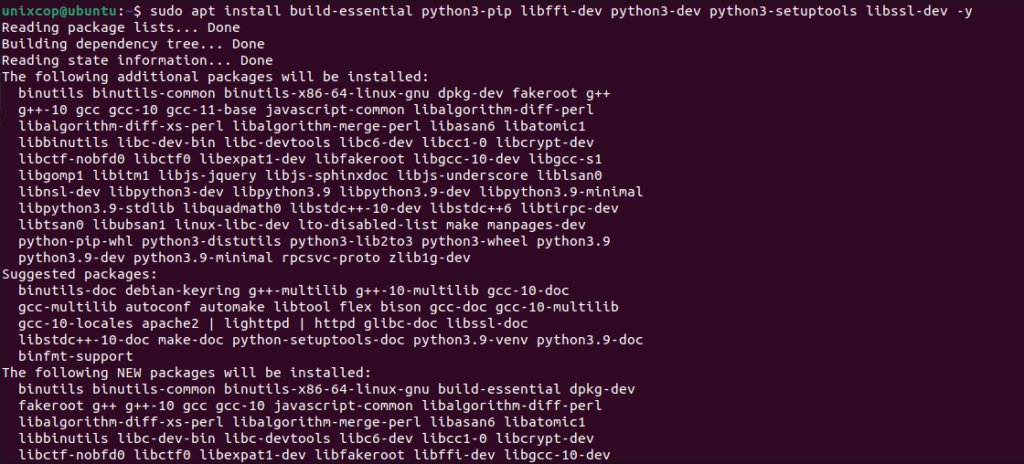
Task: Click the following NEW packages heading
Action: pyautogui.click(x=186, y=373)
